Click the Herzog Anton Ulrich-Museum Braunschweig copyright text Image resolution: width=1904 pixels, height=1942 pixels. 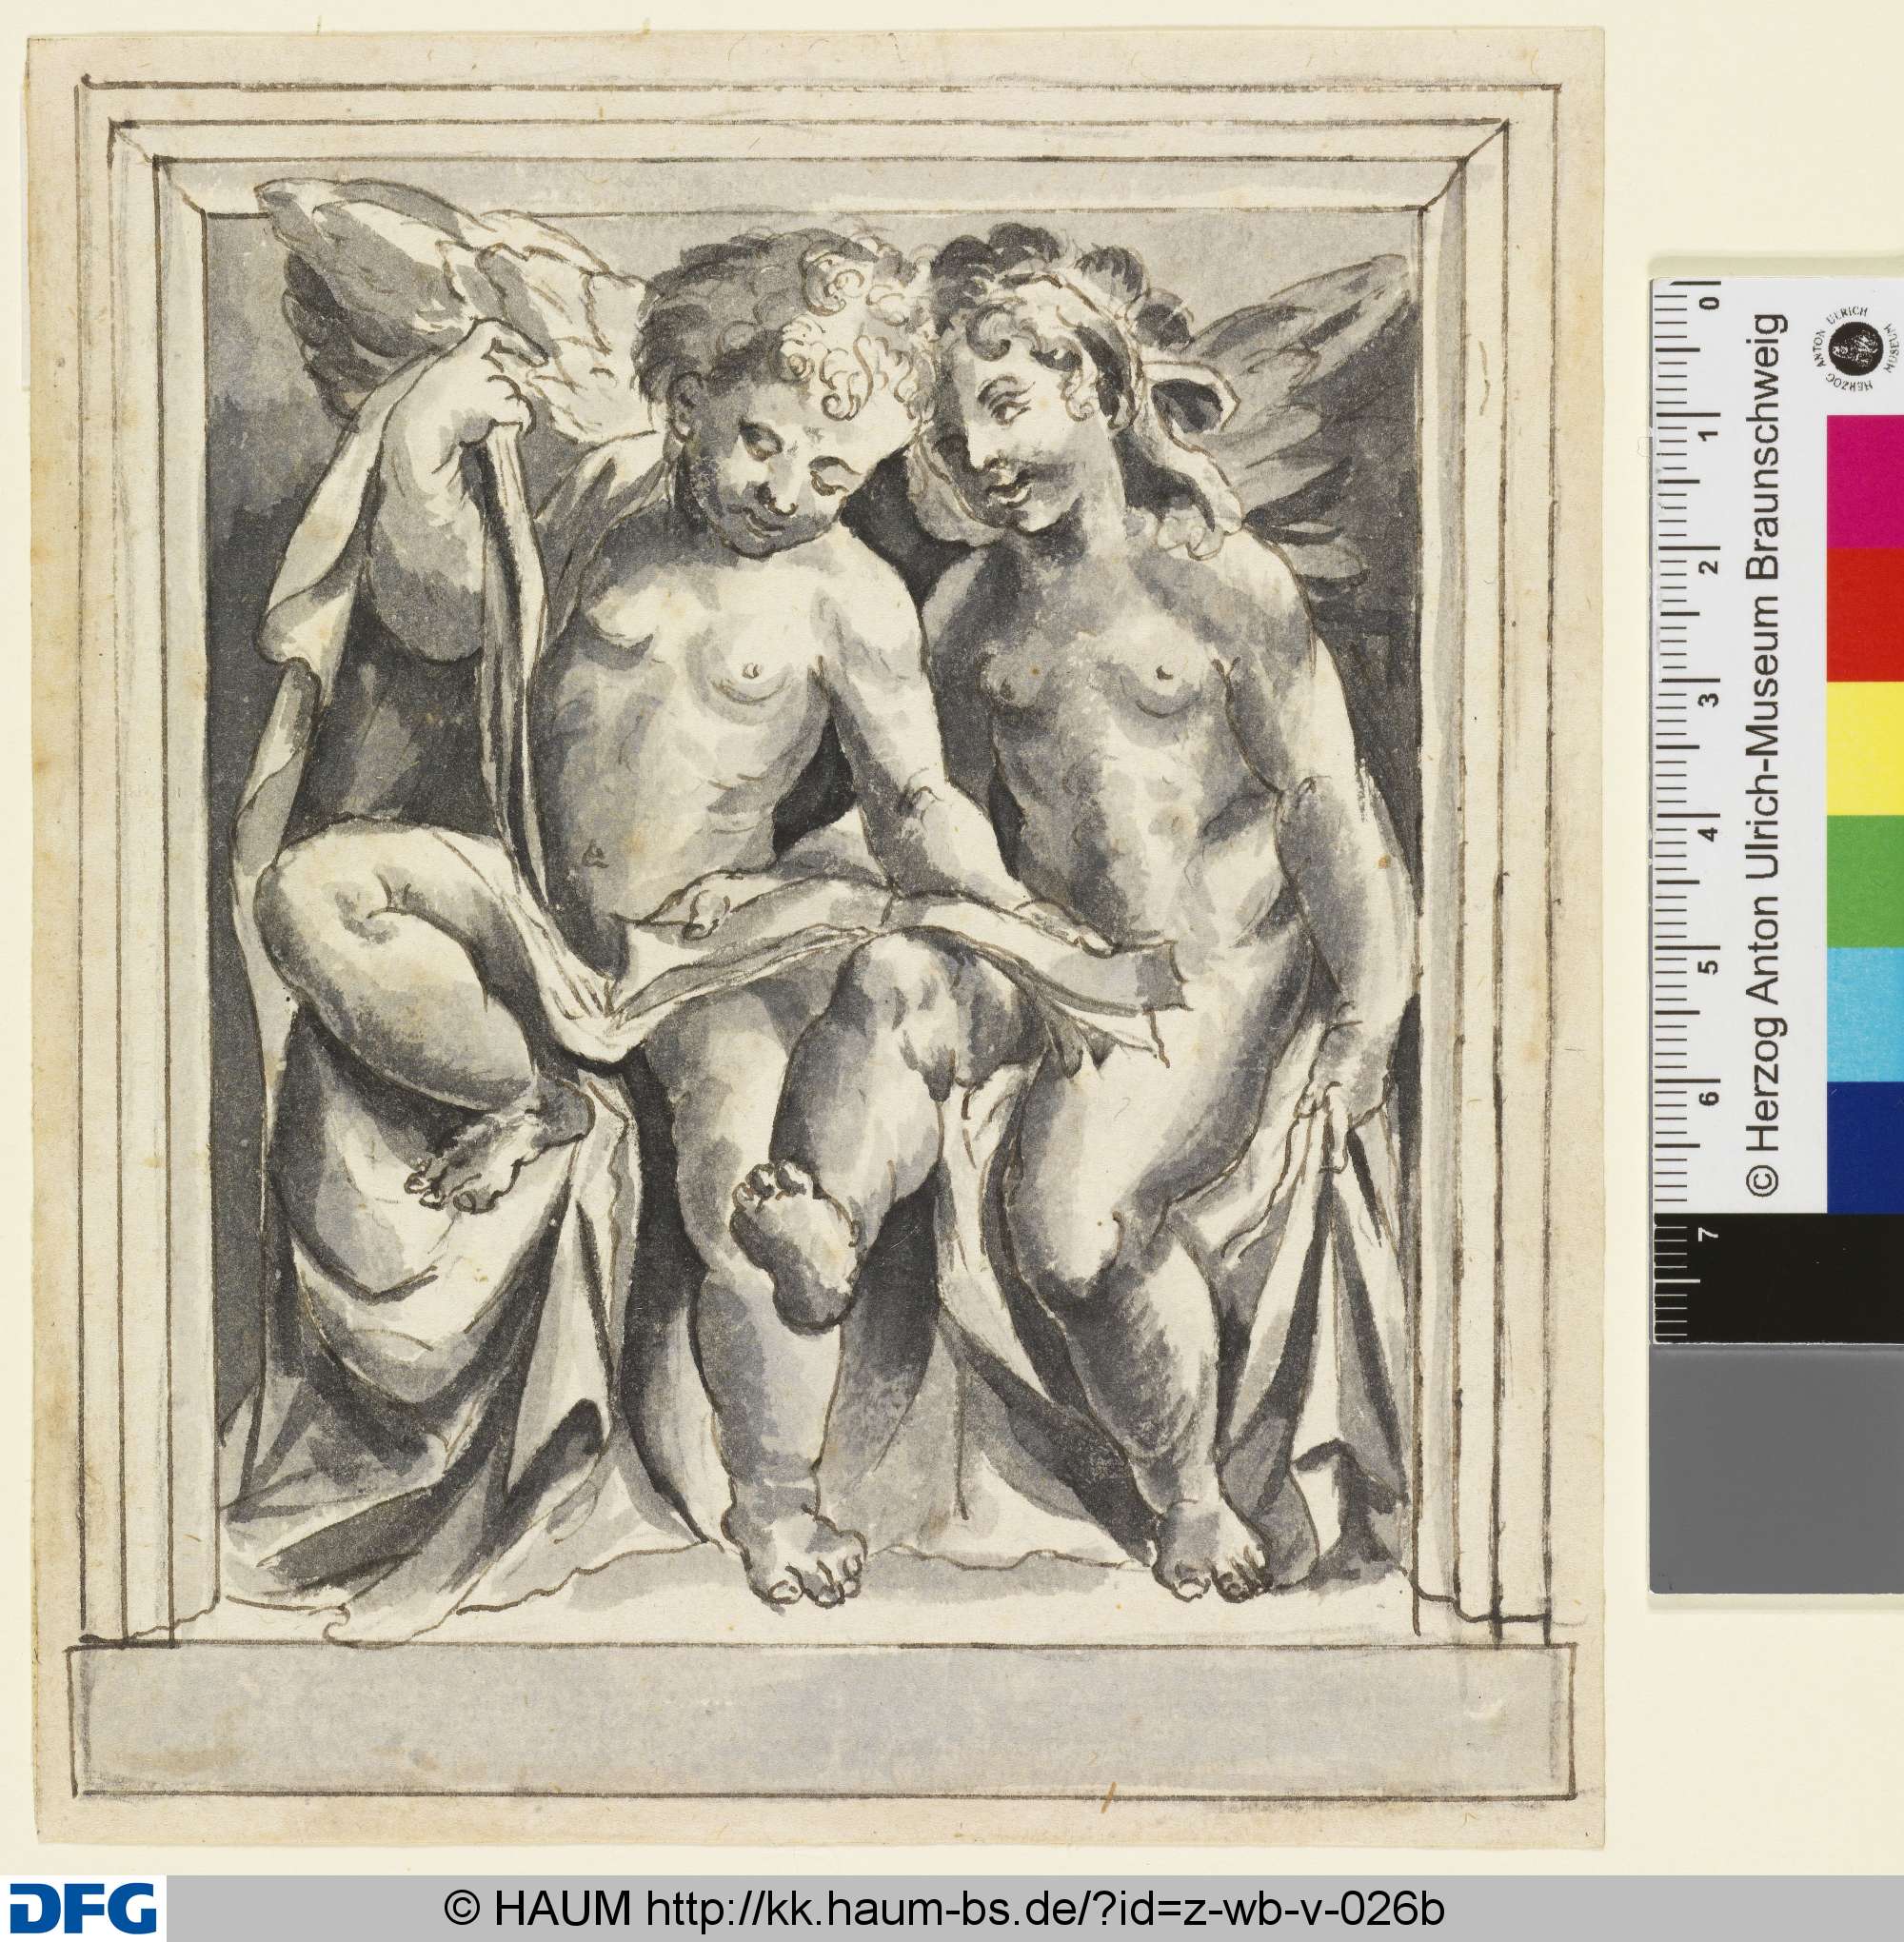pos(1766,754)
